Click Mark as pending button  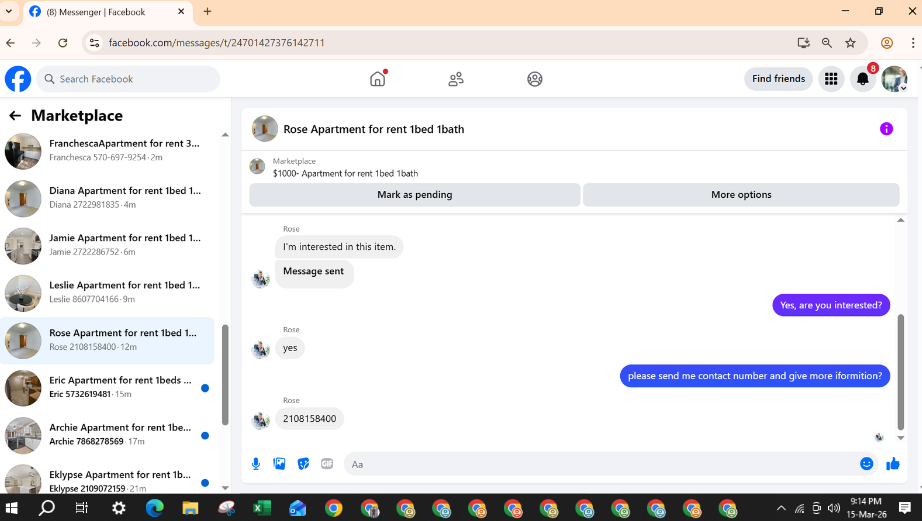(x=415, y=195)
